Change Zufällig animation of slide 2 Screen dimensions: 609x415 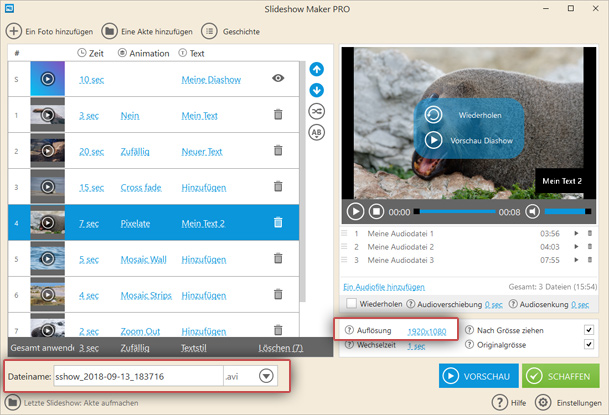pyautogui.click(x=135, y=152)
